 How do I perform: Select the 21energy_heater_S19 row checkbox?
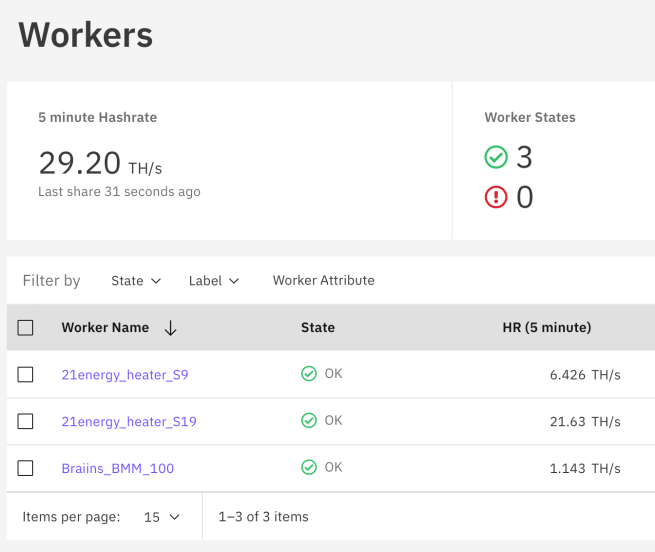26,421
